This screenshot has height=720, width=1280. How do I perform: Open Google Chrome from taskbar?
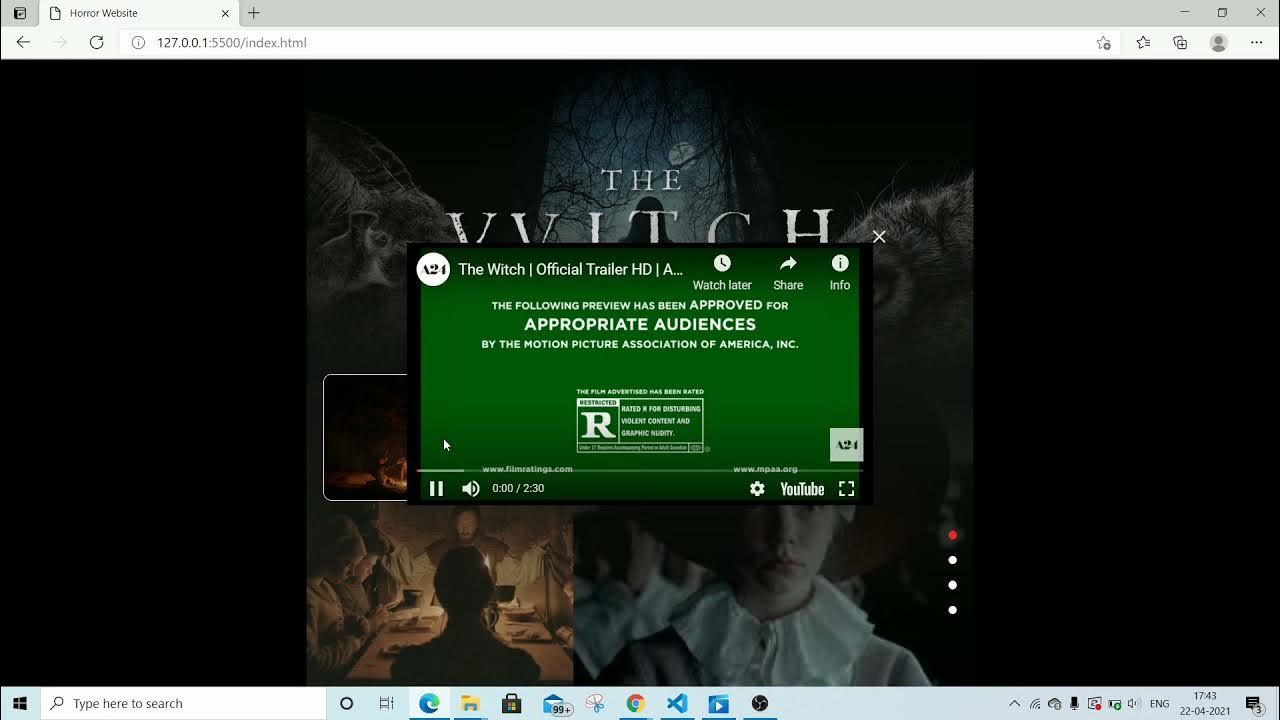click(x=635, y=703)
